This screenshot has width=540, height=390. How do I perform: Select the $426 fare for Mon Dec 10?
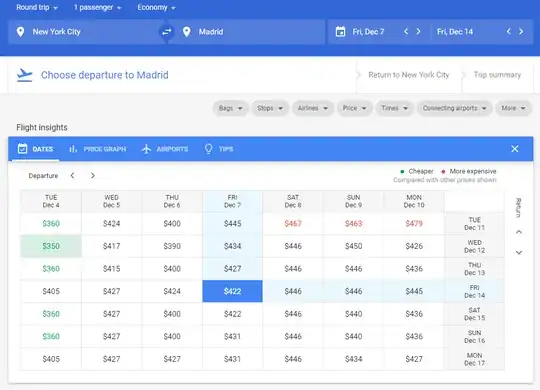point(414,246)
